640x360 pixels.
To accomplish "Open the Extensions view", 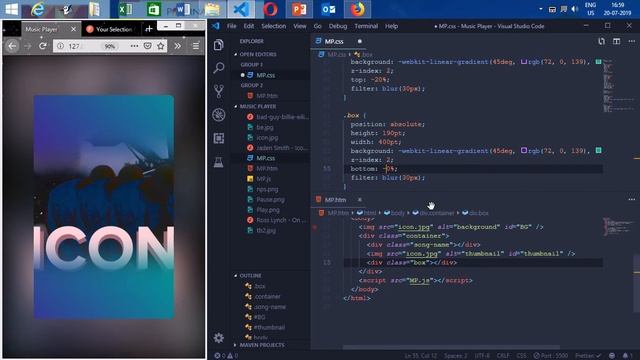I will coord(219,138).
